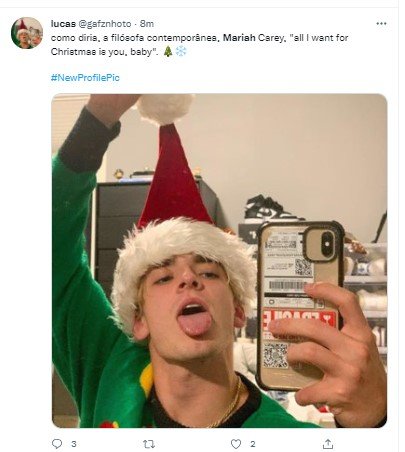
Task: Expand the attached mirror selfie photo
Action: click(219, 261)
